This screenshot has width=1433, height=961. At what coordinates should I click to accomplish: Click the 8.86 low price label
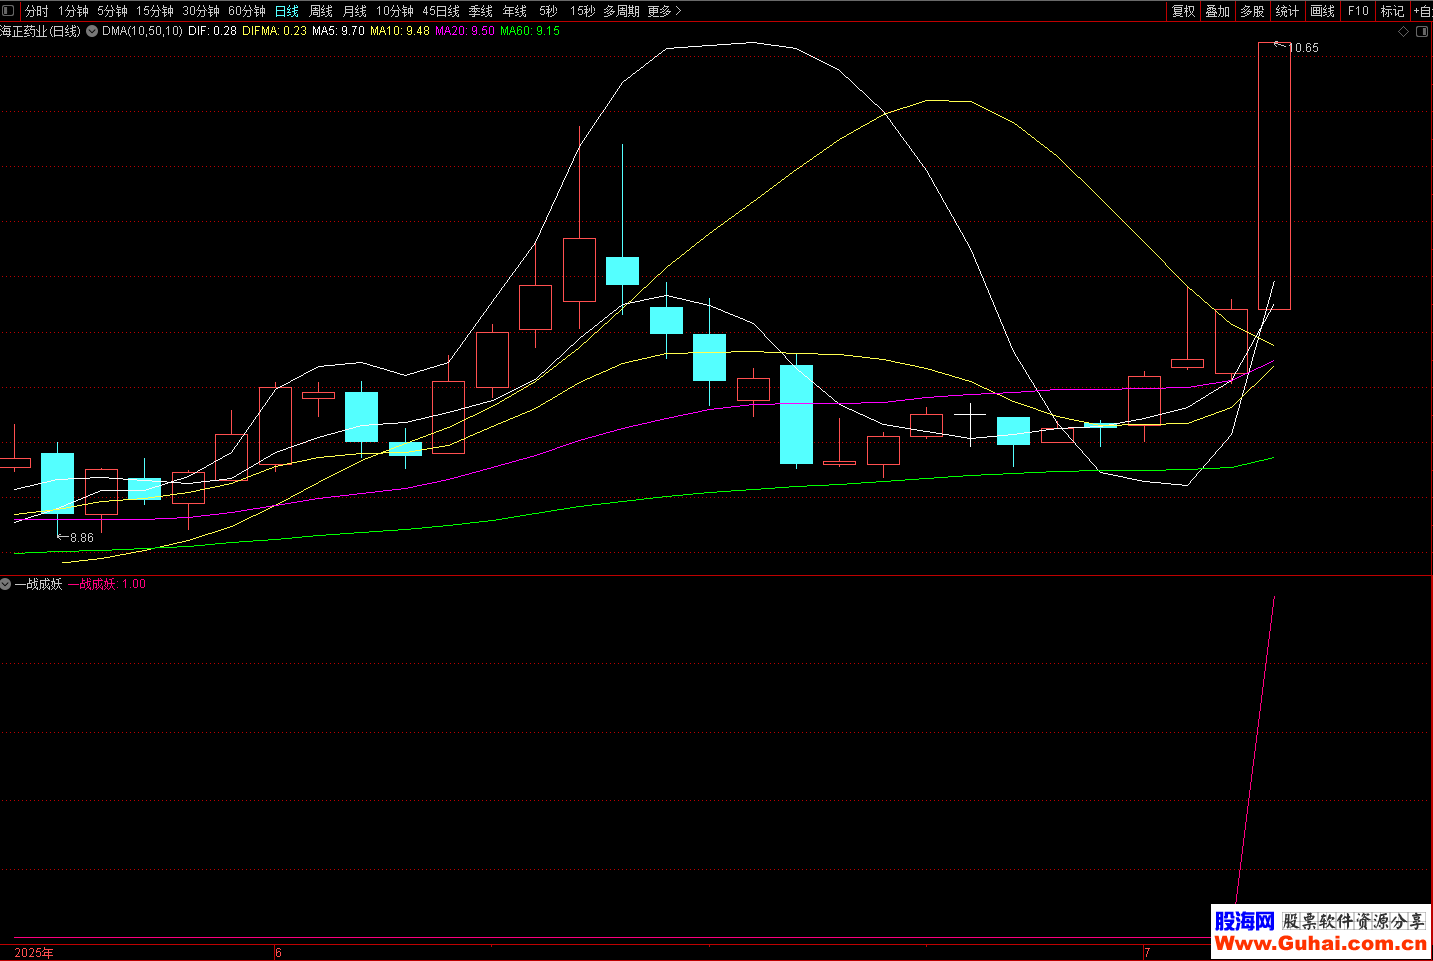pyautogui.click(x=82, y=538)
